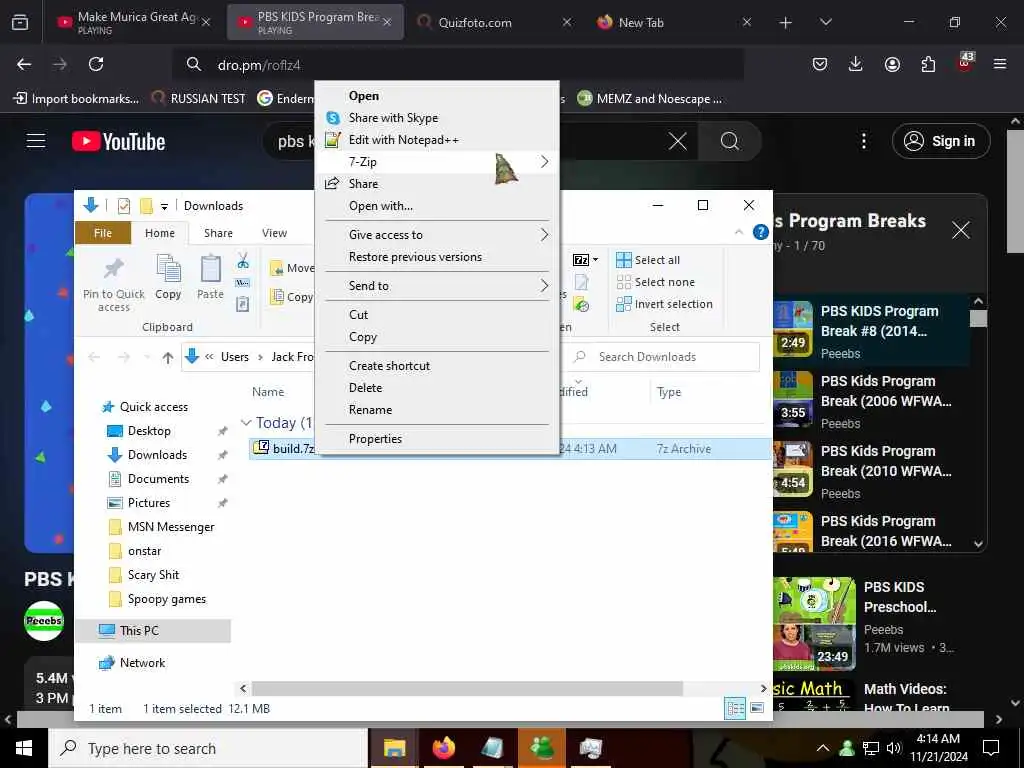The image size is (1024, 768).
Task: Choose Open in the context menu
Action: (x=436, y=96)
